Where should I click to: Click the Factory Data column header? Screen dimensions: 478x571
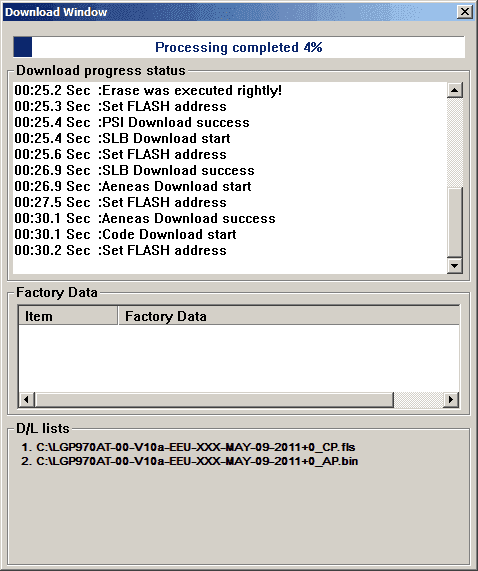[288, 316]
